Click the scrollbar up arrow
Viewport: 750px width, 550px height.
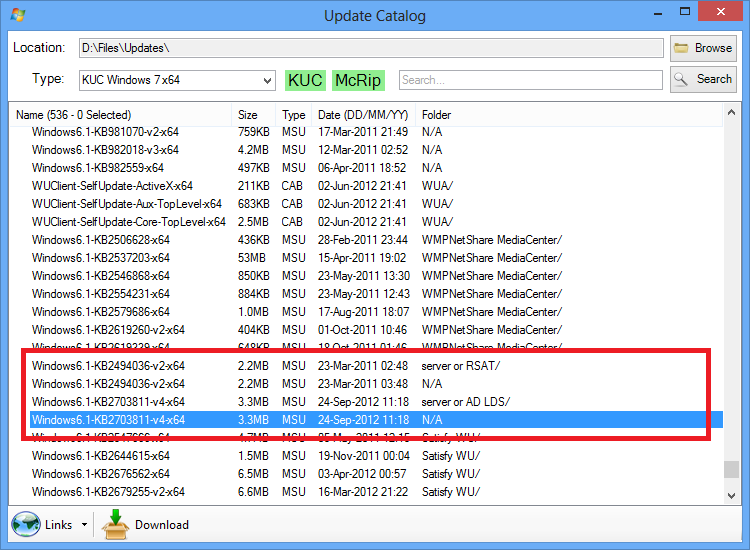[x=731, y=112]
